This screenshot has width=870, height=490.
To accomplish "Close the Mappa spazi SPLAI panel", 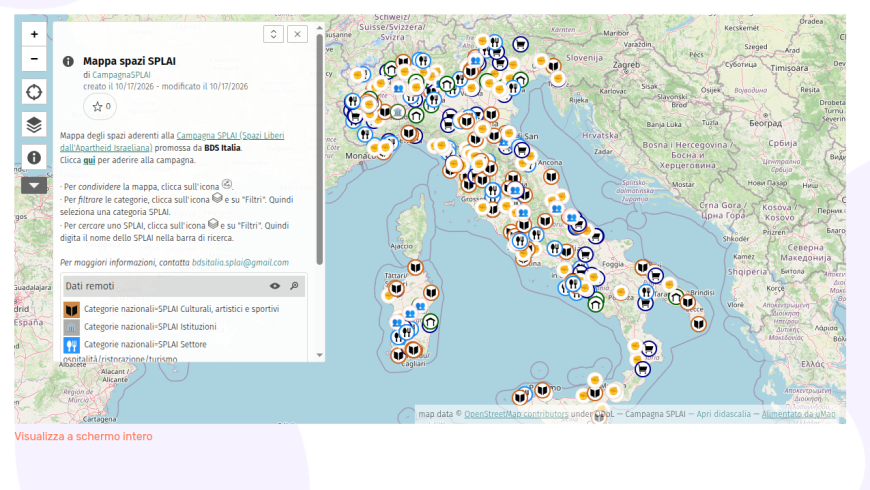I will coord(297,34).
